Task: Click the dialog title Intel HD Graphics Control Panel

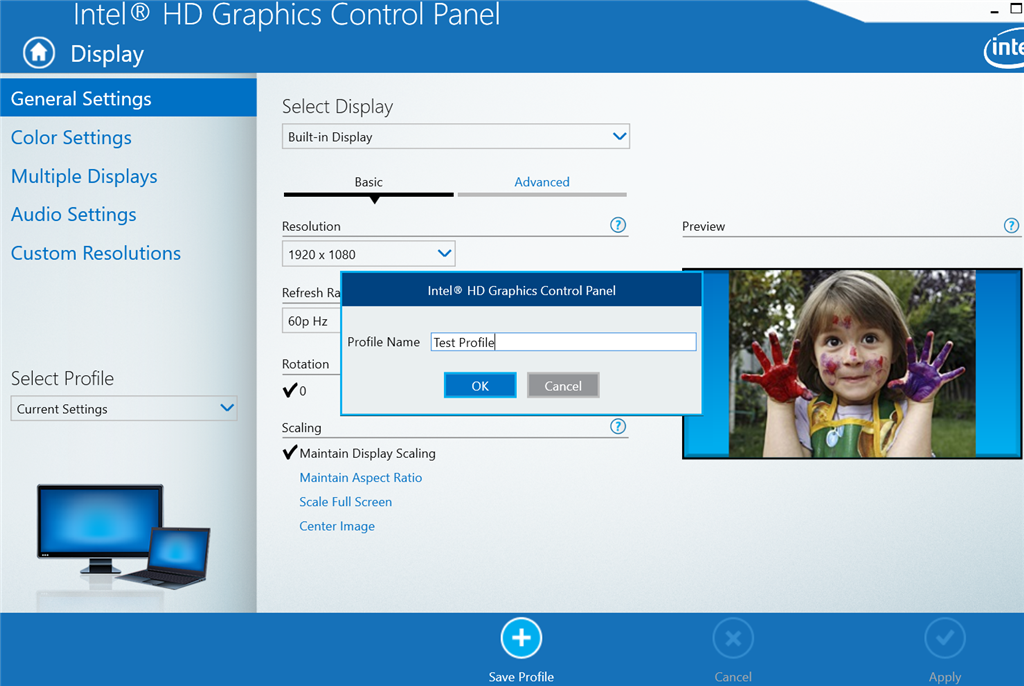Action: [x=521, y=291]
